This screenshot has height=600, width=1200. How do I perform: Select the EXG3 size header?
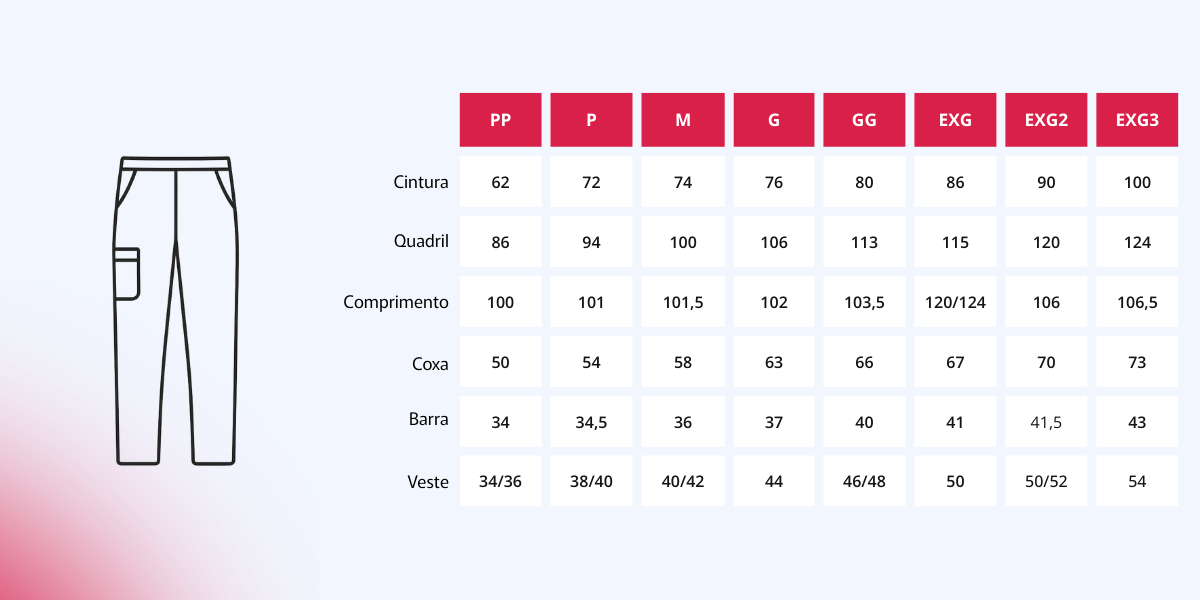click(1137, 120)
